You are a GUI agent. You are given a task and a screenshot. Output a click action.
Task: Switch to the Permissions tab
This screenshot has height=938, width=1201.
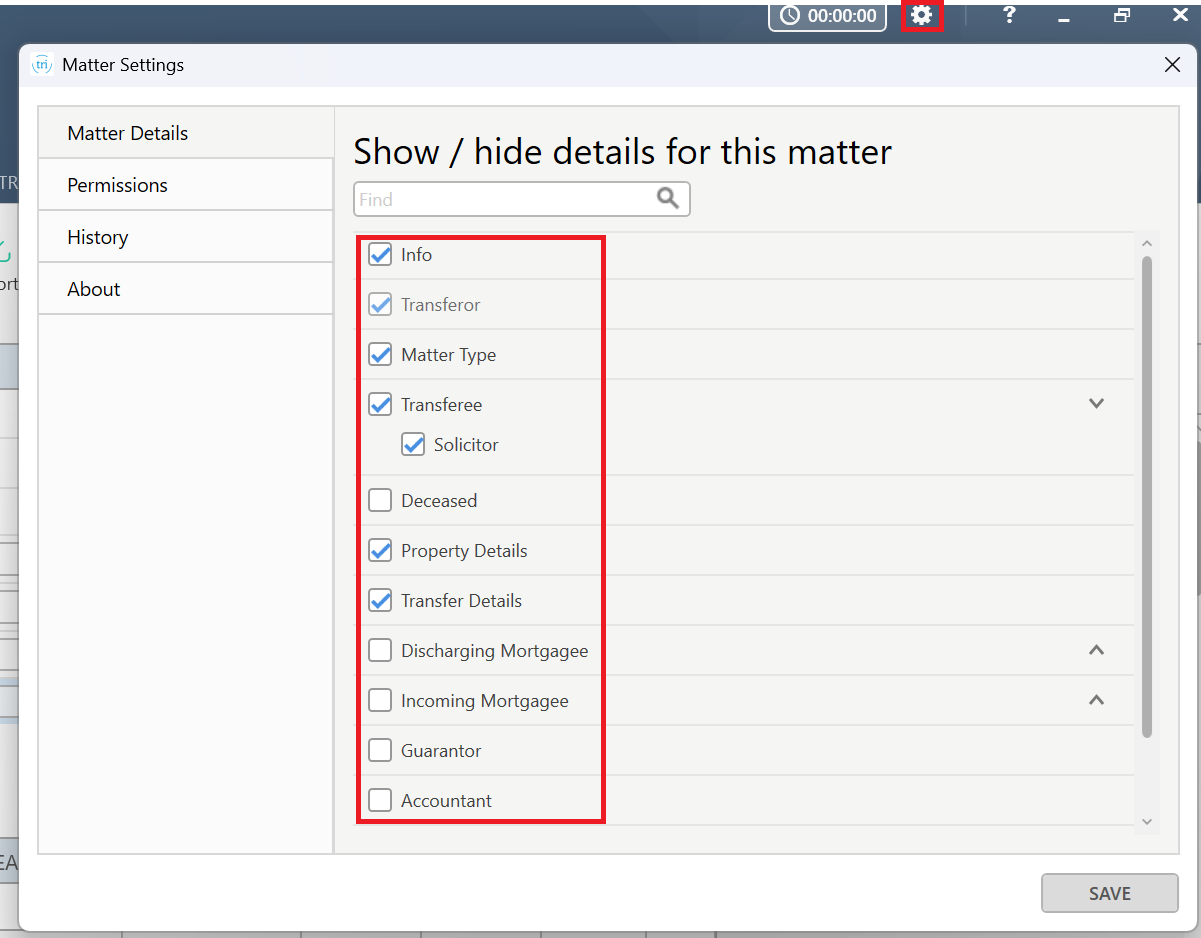click(186, 185)
